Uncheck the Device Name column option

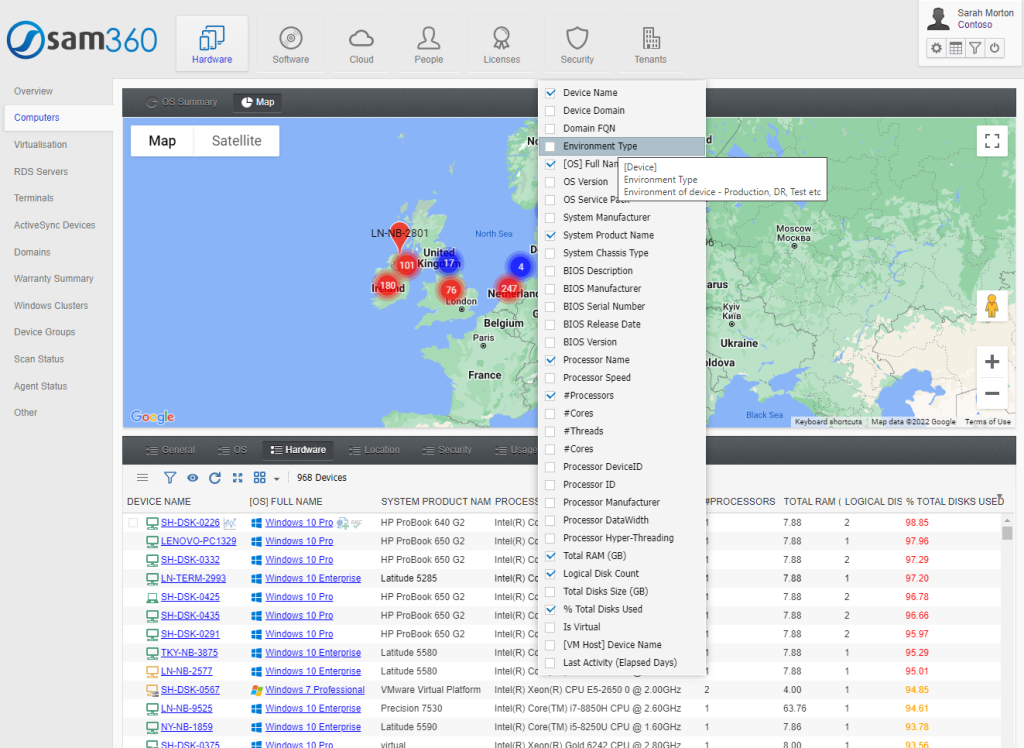550,91
